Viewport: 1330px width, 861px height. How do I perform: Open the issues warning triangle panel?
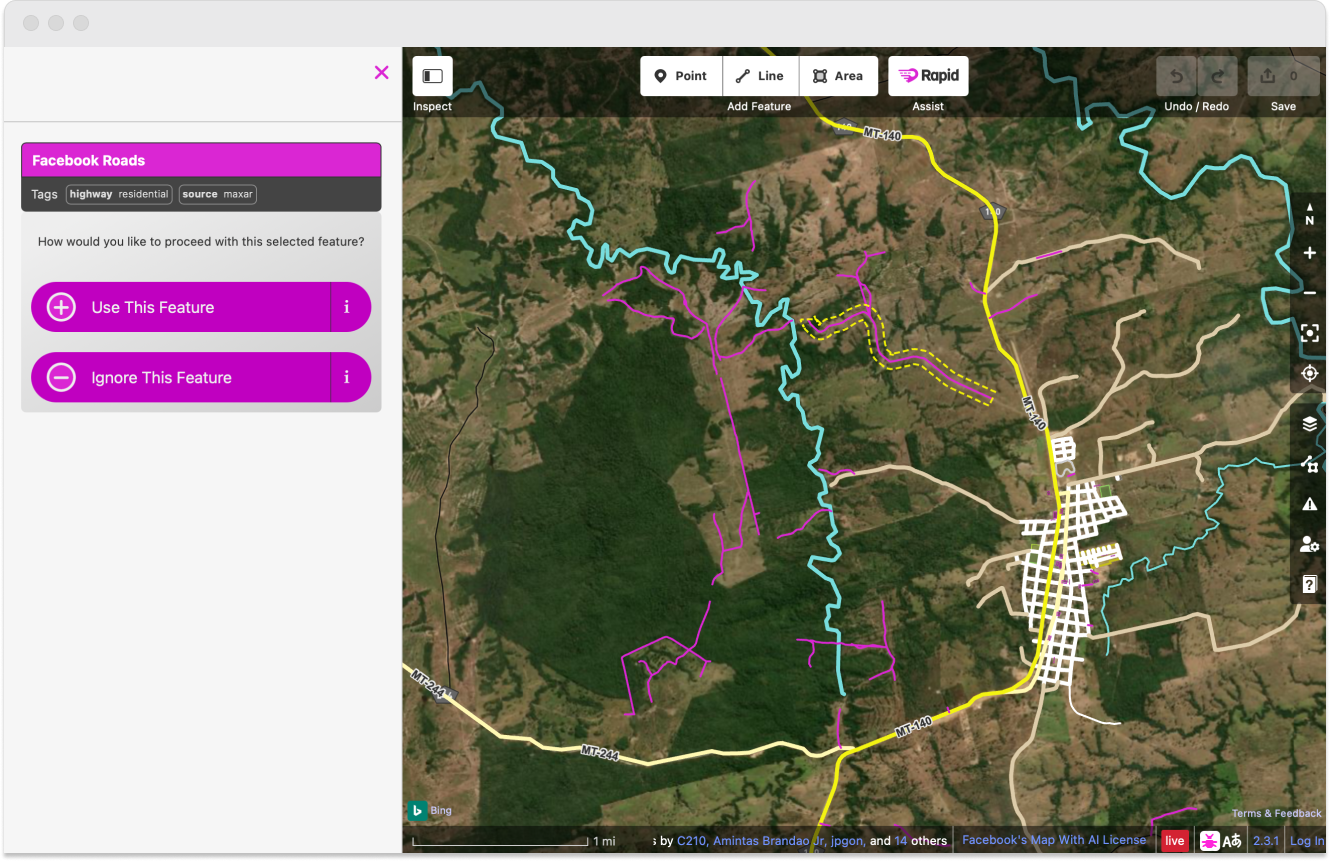pos(1310,504)
